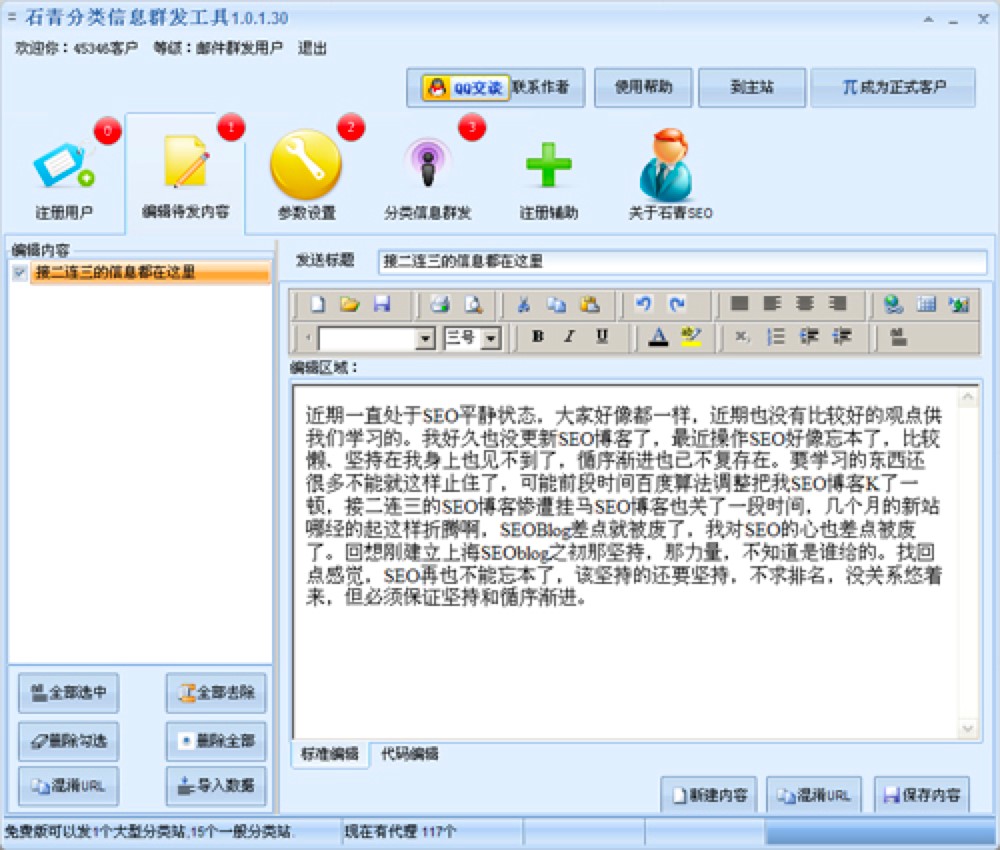The image size is (1000, 850).
Task: Click in the 发送标题 title field
Action: click(x=682, y=261)
